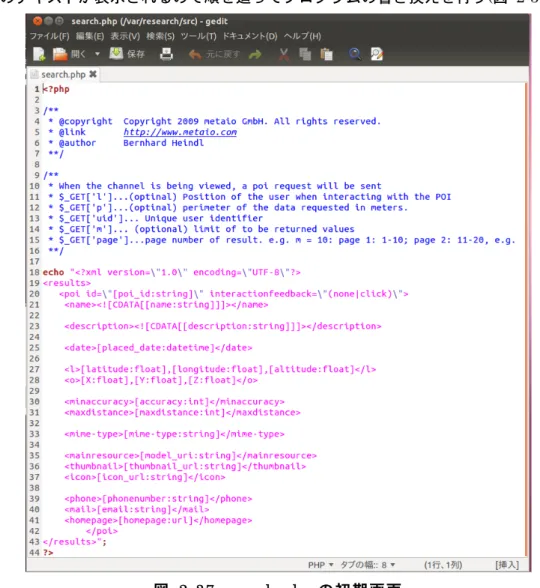Click the ?> closing PHP tag
The image size is (540, 588).
coord(48,553)
